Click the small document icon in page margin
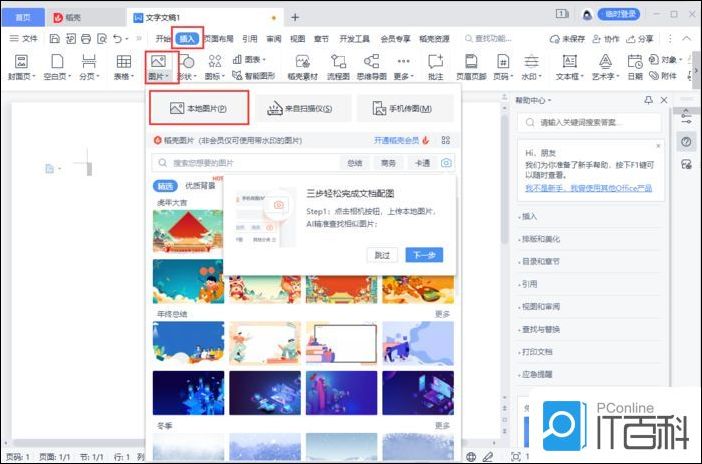702x464 pixels. [50, 168]
